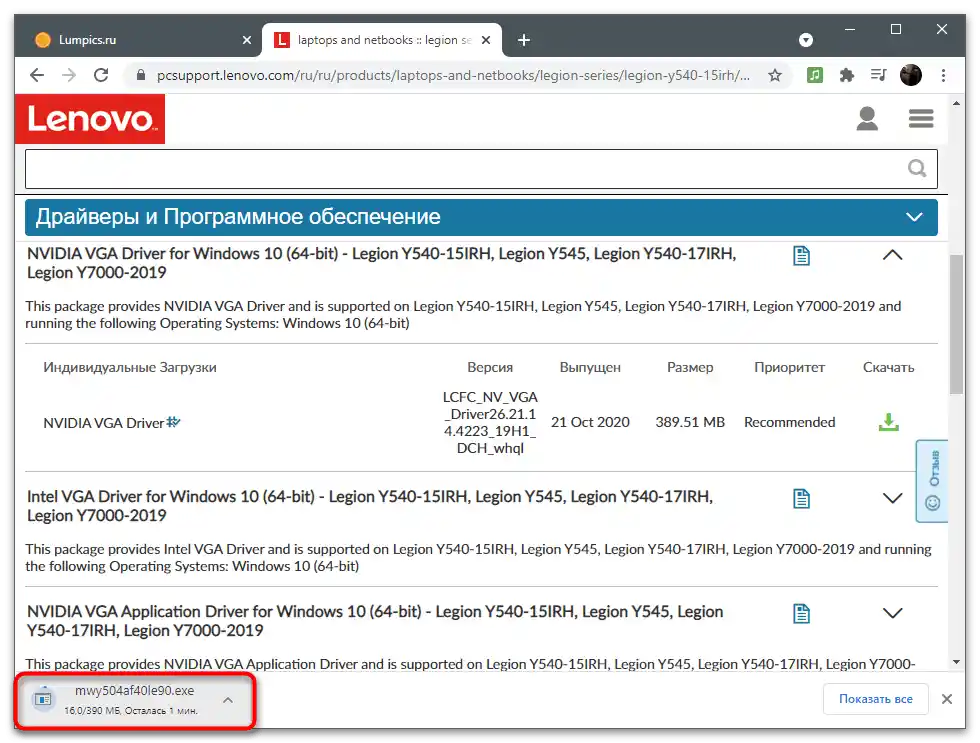Screen dimensions: 980x743
Task: Open the Chrome profile avatar
Action: (911, 76)
